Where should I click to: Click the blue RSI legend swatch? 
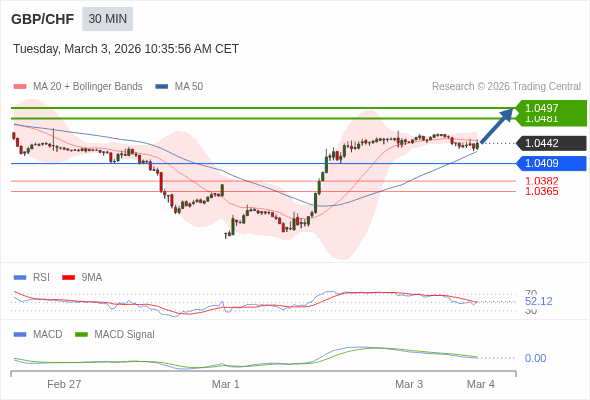click(20, 278)
